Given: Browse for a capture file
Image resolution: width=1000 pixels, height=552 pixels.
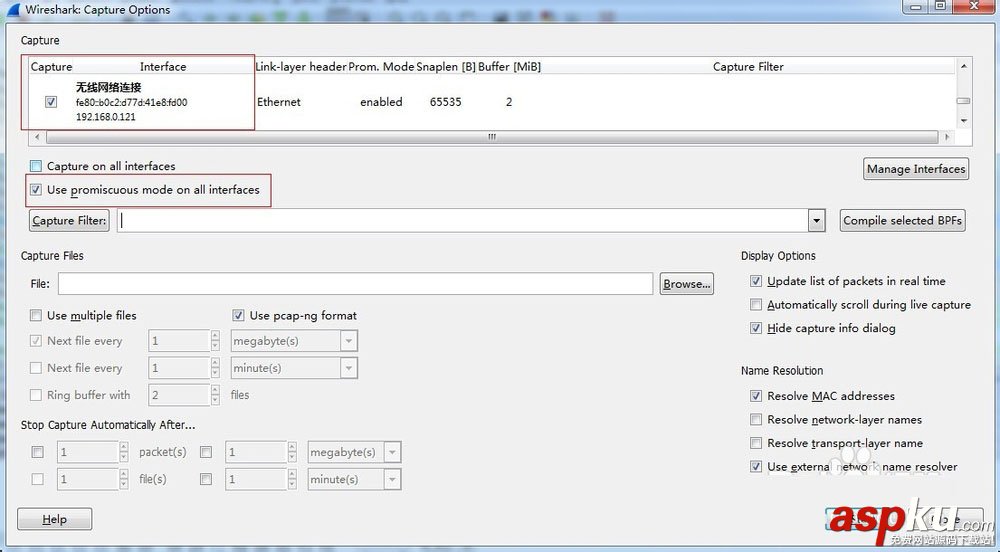Looking at the screenshot, I should coord(687,284).
